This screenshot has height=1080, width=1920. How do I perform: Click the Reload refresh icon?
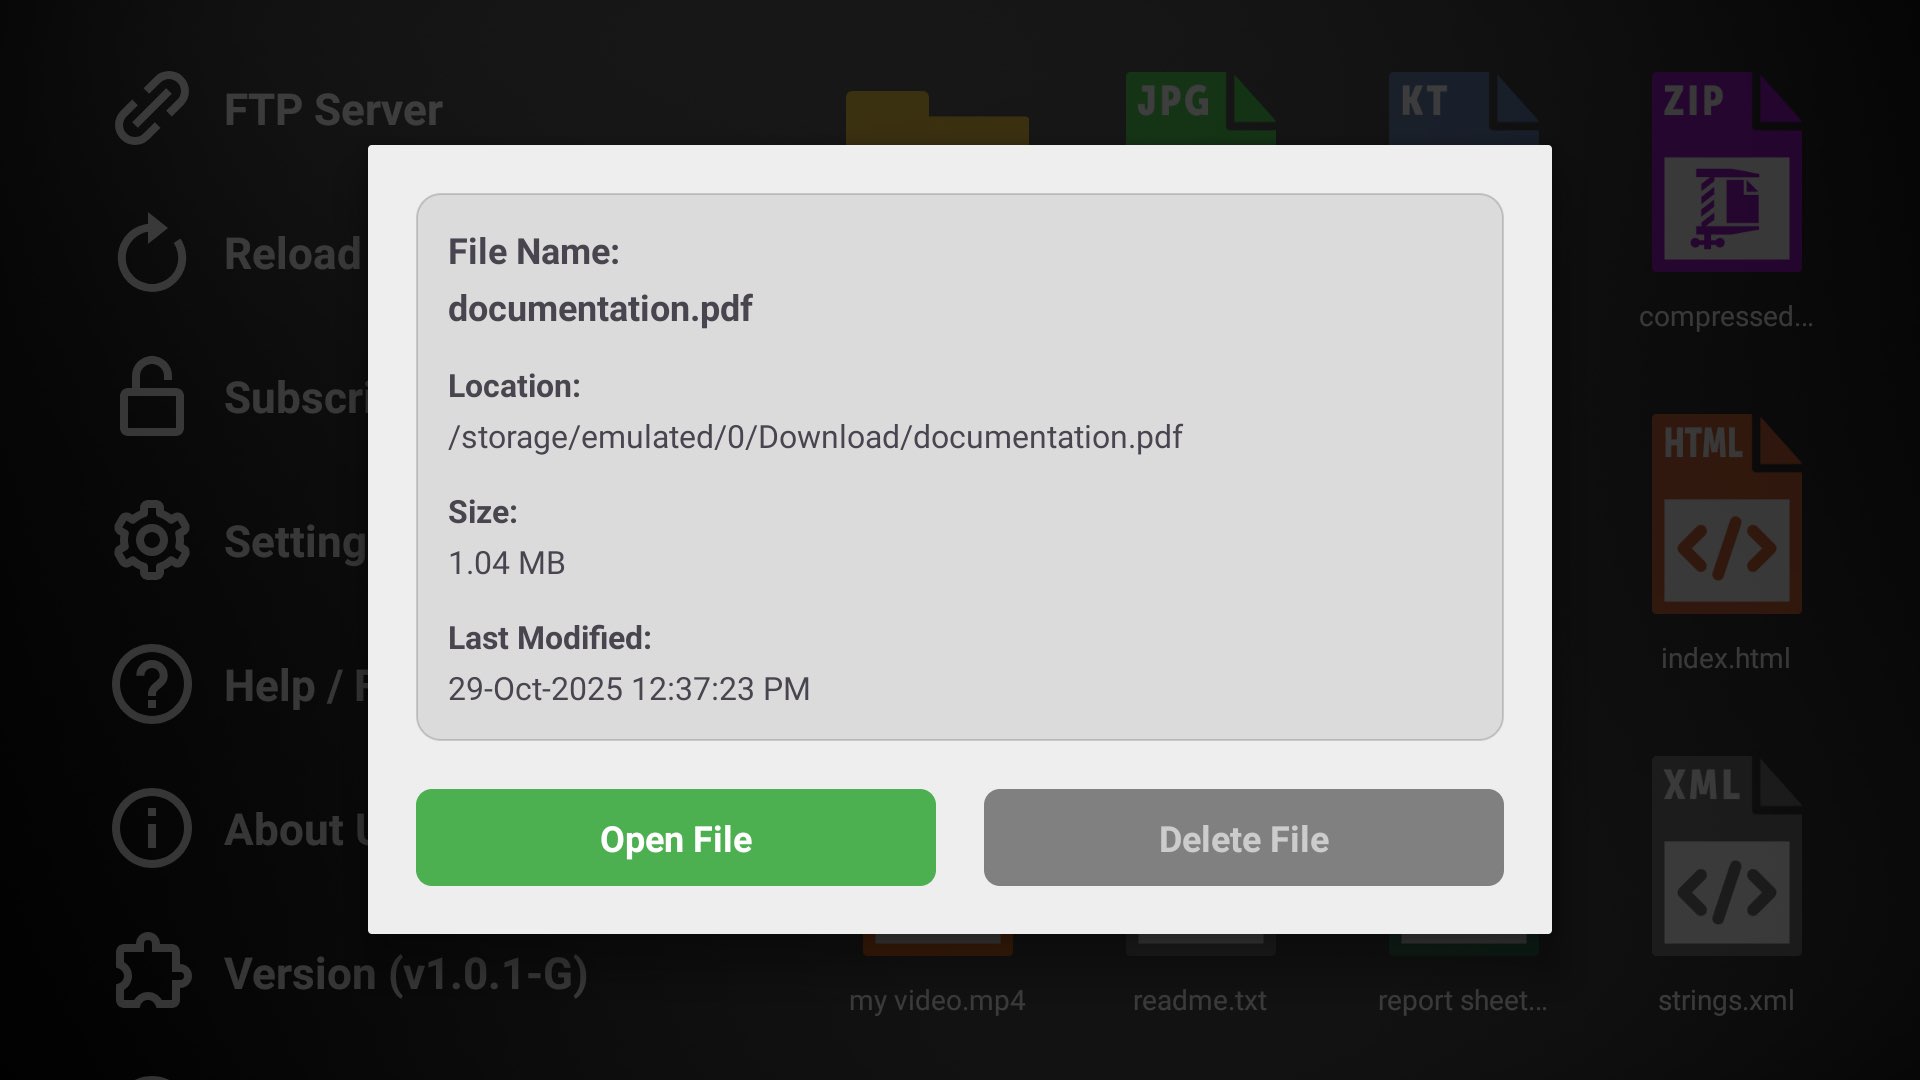click(151, 255)
